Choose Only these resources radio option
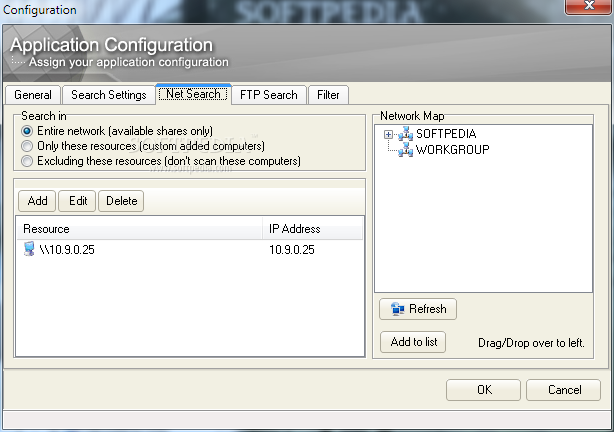 tap(27, 146)
